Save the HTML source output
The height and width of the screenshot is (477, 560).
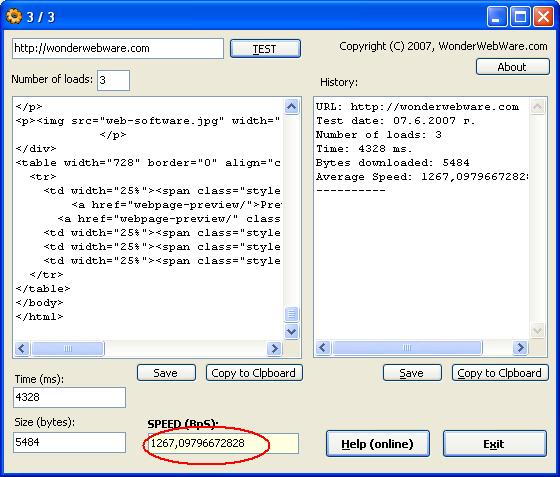[x=166, y=373]
